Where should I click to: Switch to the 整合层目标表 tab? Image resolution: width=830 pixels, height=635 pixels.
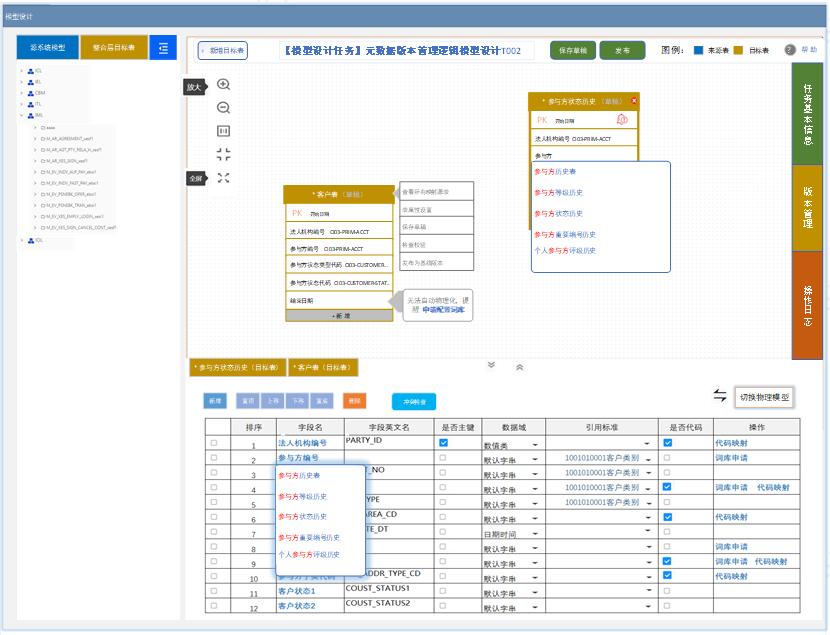[x=113, y=47]
